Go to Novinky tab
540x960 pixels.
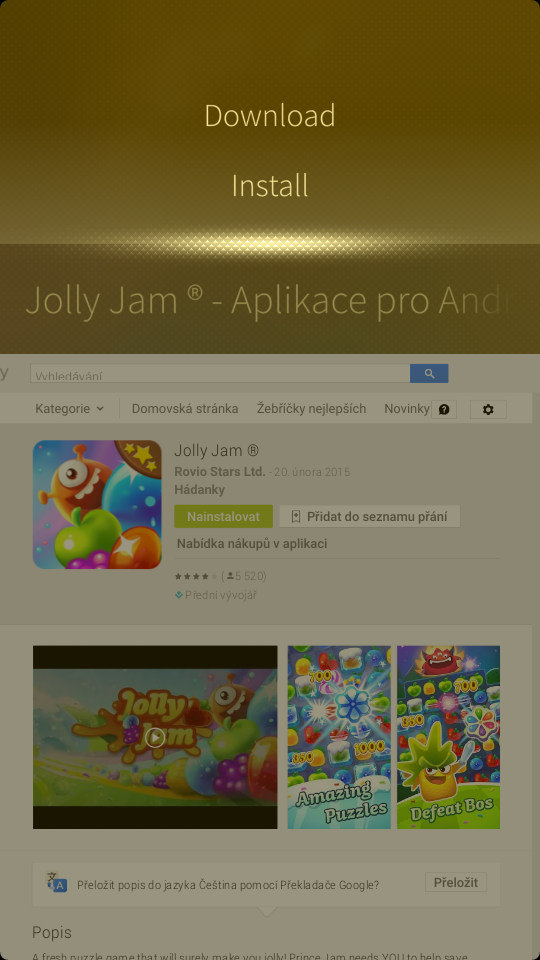[x=407, y=408]
